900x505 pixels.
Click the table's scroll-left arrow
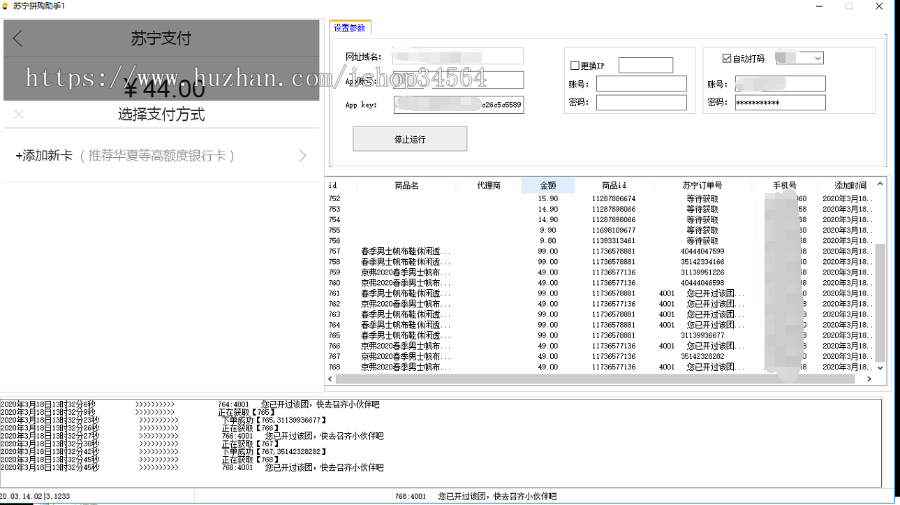click(330, 379)
